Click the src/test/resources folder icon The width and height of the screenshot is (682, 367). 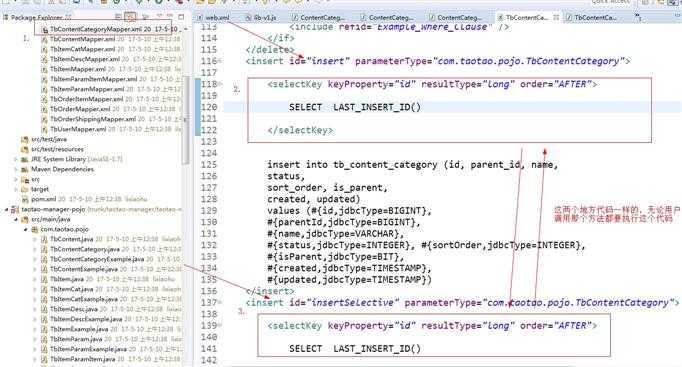[x=25, y=149]
